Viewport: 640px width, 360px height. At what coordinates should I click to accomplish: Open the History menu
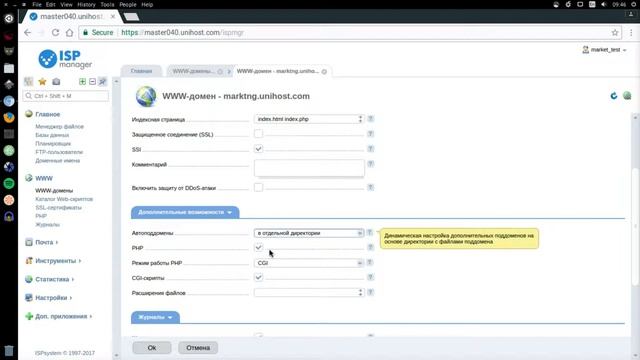[x=86, y=4]
